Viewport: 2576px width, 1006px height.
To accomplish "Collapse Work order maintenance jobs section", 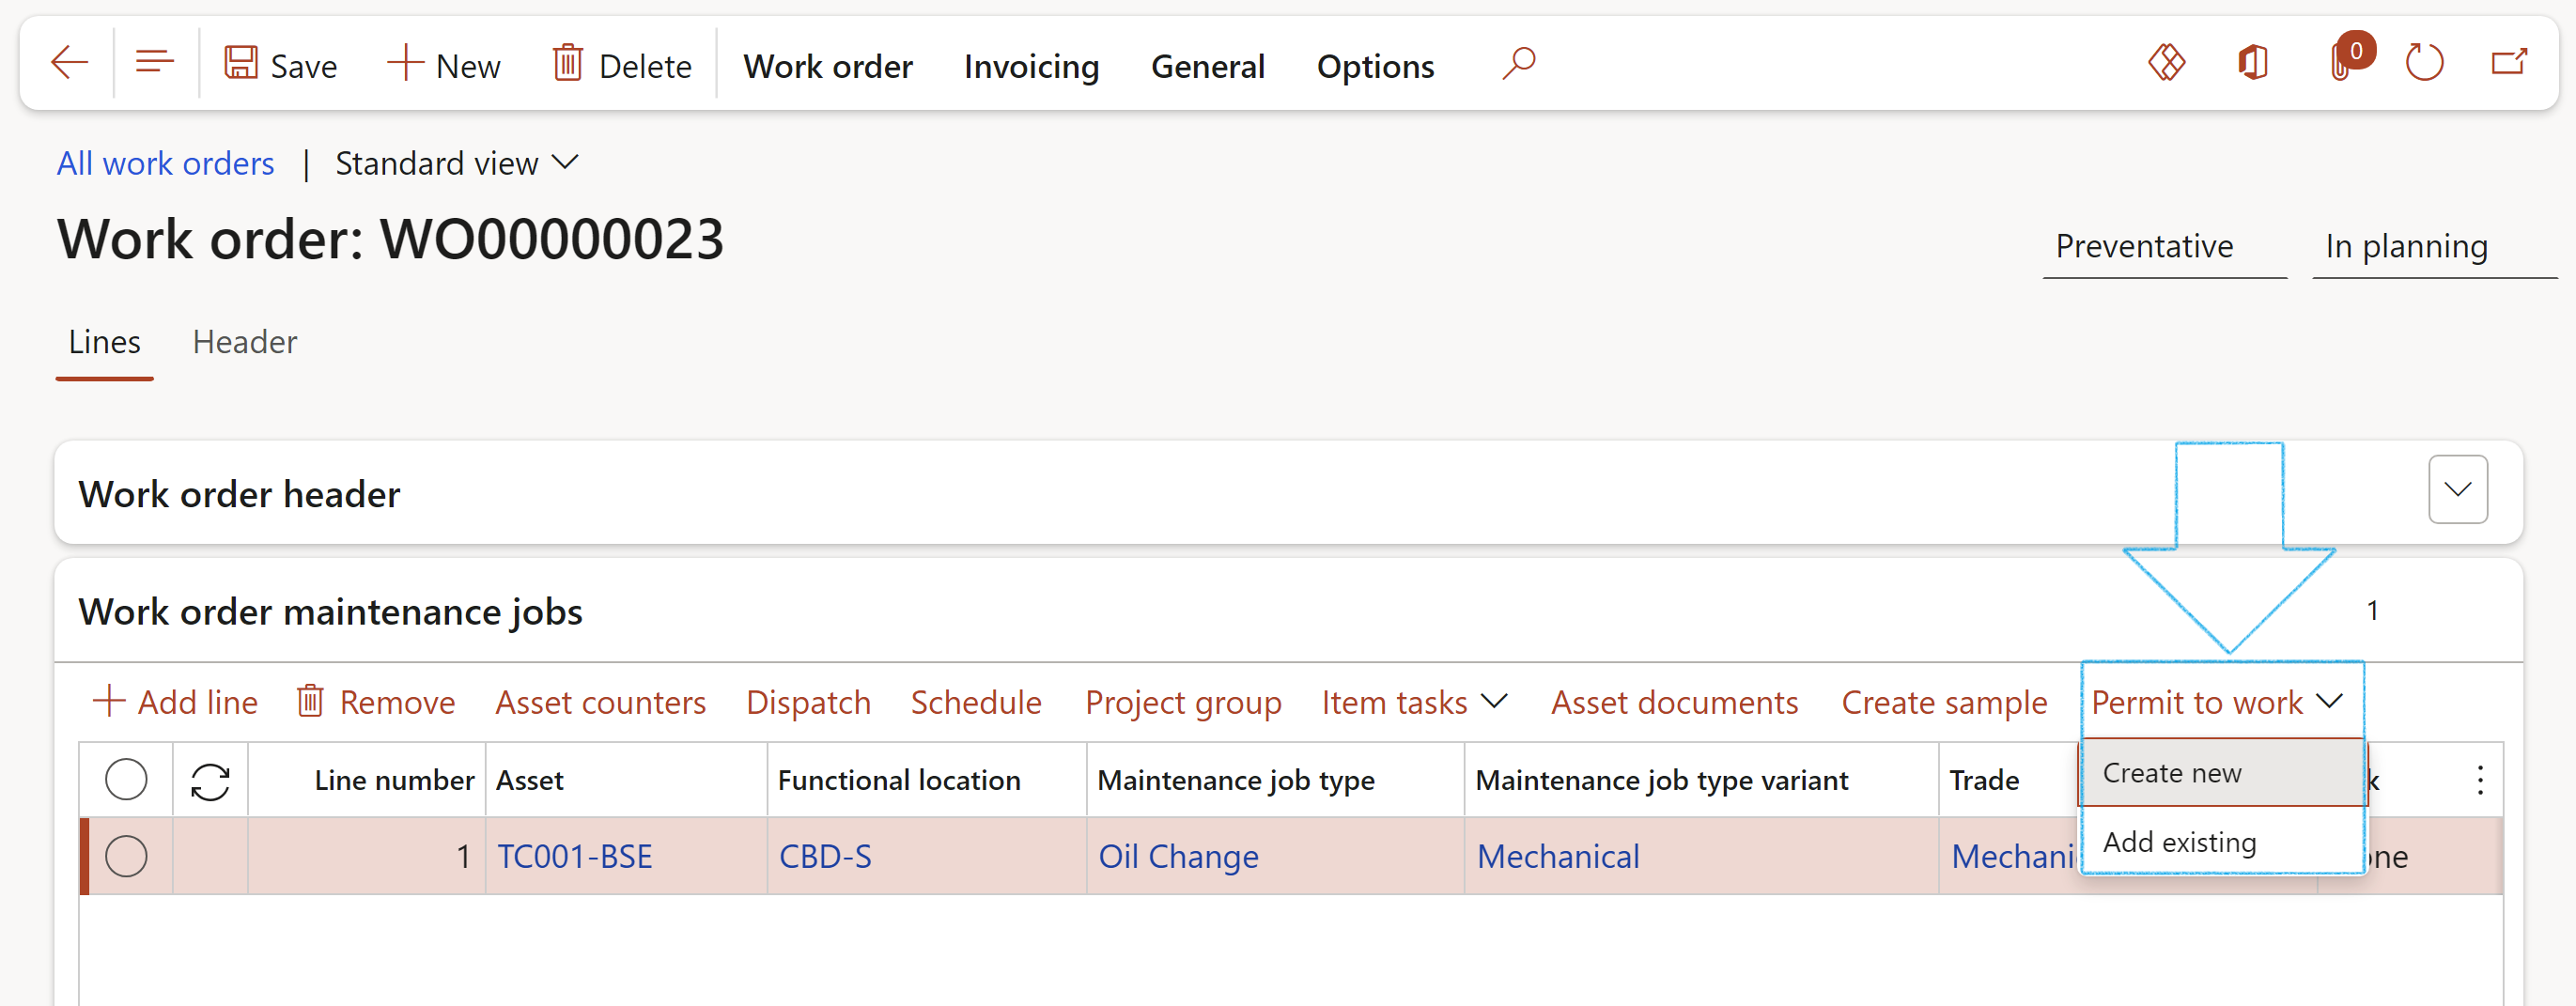I will coord(330,612).
